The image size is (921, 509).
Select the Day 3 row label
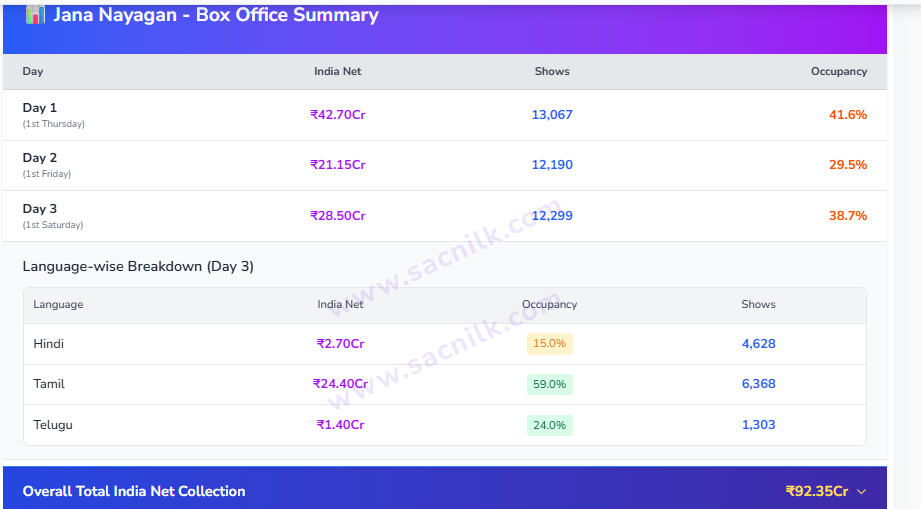pyautogui.click(x=40, y=209)
